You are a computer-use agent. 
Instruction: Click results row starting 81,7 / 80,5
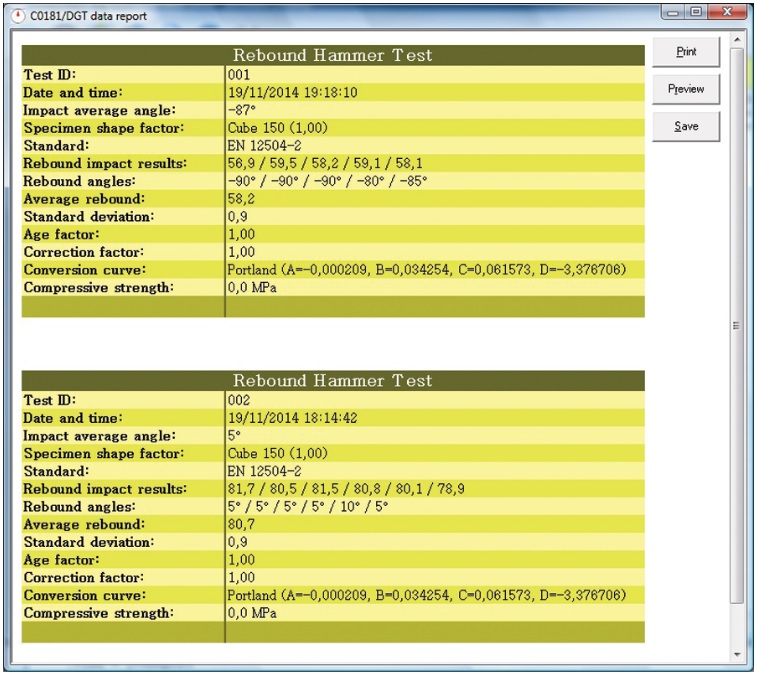346,489
